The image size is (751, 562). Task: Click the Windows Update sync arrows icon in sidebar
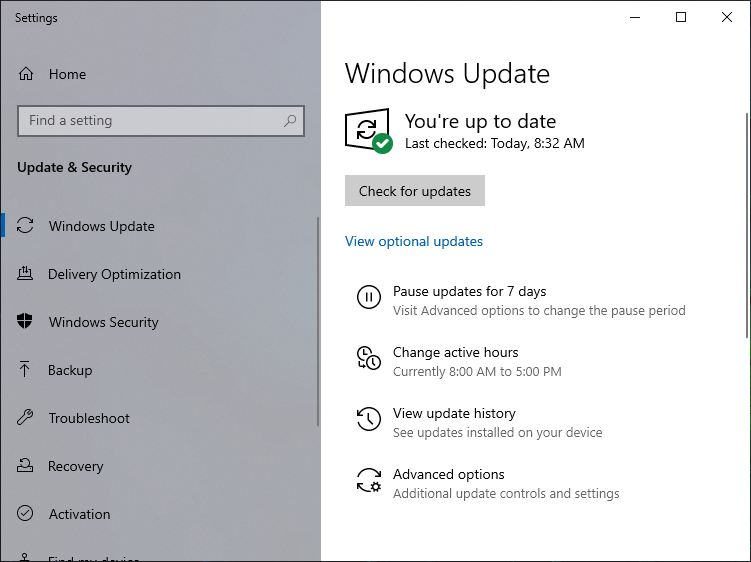pyautogui.click(x=25, y=226)
